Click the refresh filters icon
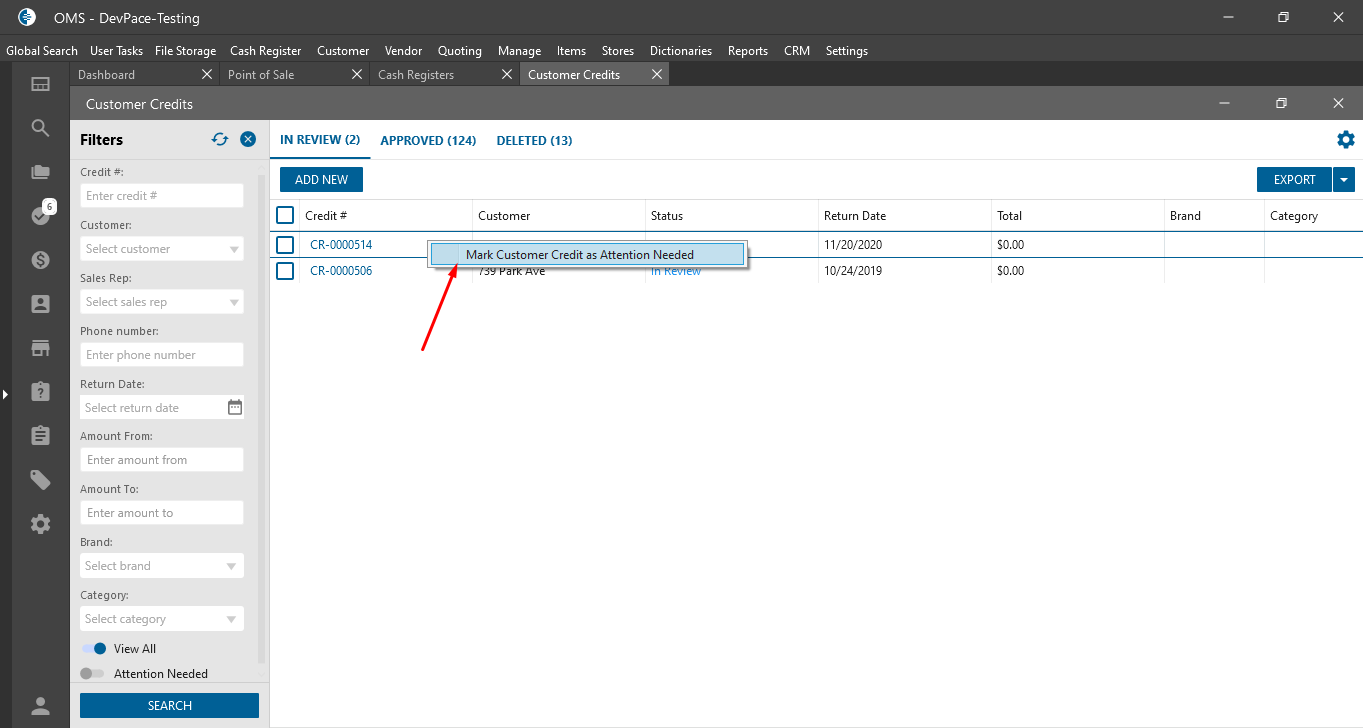 (x=220, y=140)
